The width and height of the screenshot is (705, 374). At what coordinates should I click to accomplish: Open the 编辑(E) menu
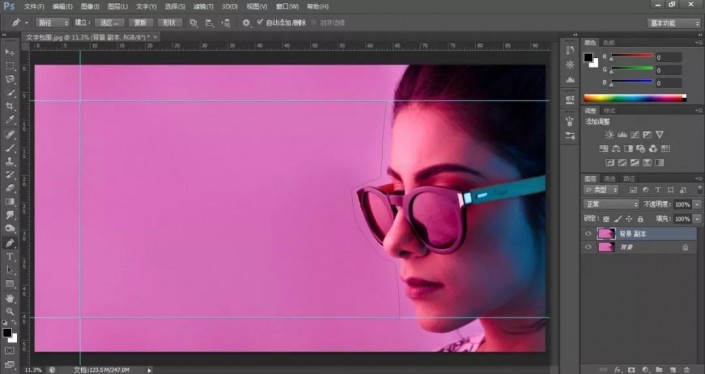(x=62, y=6)
